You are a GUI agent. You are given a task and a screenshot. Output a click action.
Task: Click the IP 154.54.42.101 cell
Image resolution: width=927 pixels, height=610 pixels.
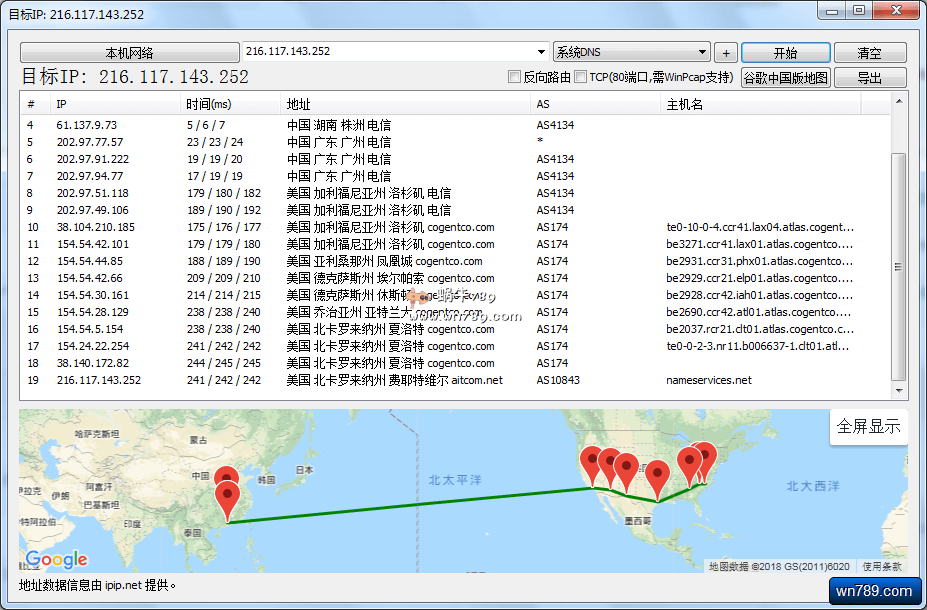[x=93, y=245]
